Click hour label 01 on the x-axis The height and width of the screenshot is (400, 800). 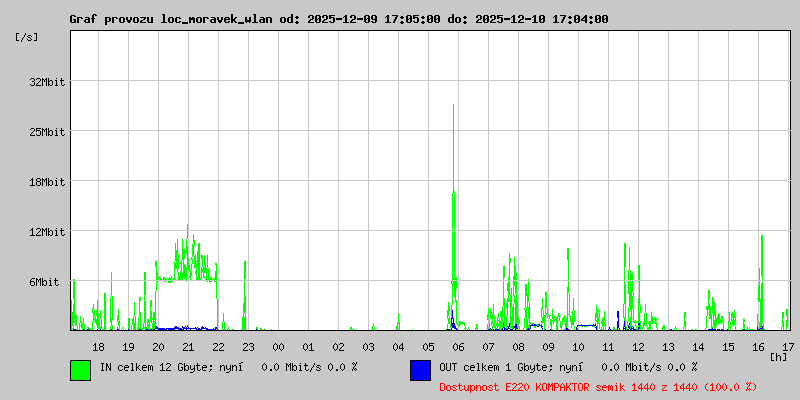click(x=308, y=347)
